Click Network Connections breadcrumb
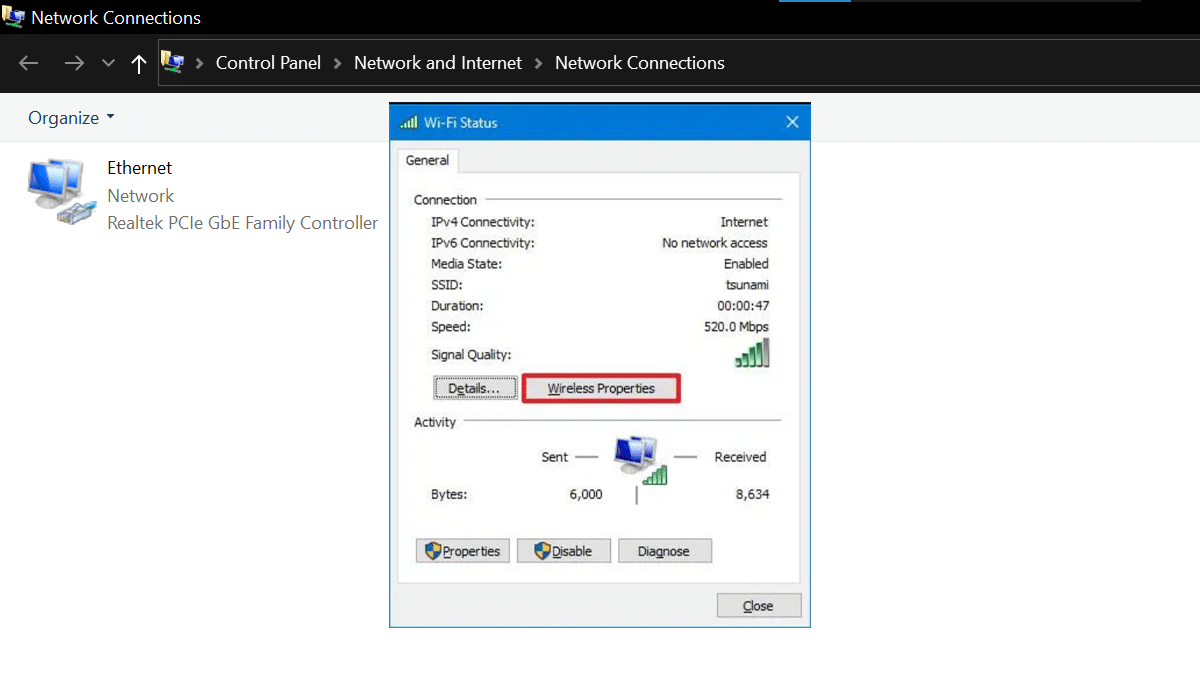The image size is (1200, 675). (x=640, y=63)
